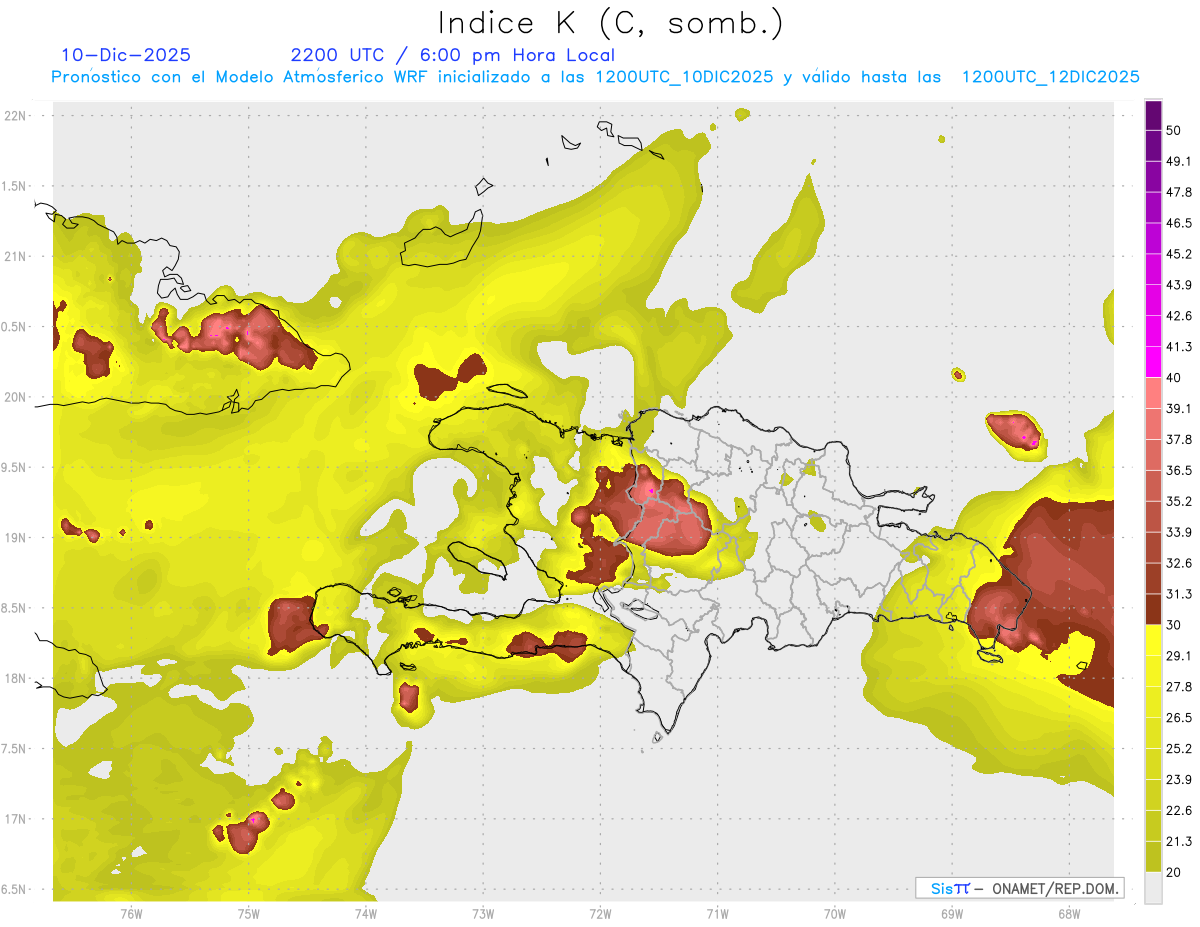Click the "SisTT - ONAMET/REP.DOM." label
Image resolution: width=1200 pixels, height=927 pixels.
tap(1020, 888)
